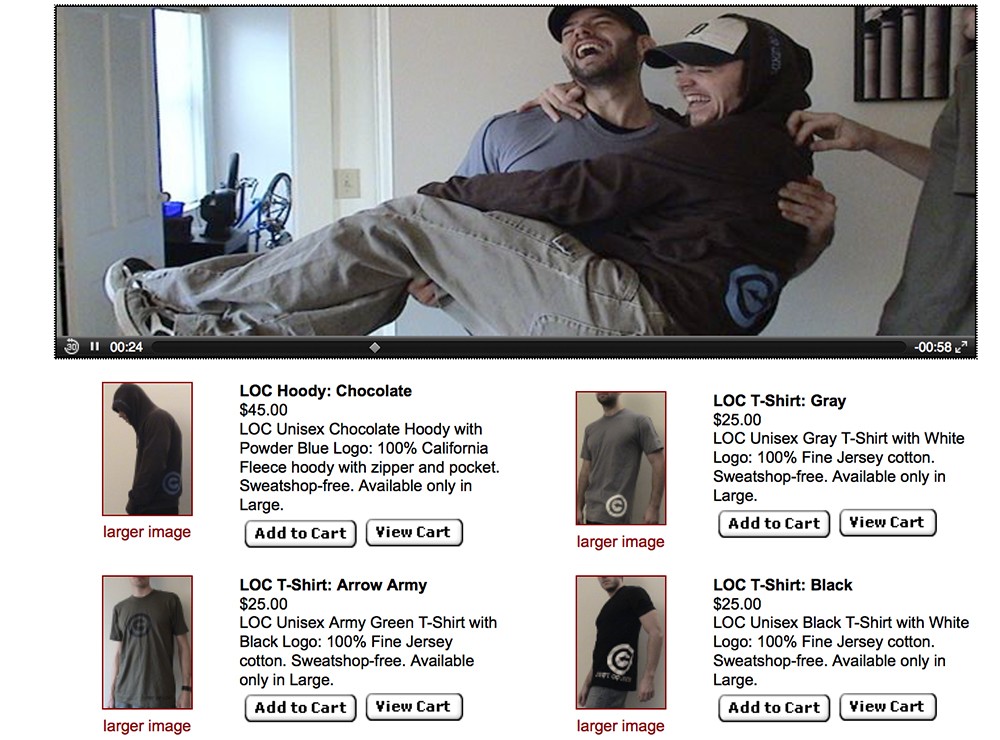This screenshot has height=740, width=1000.
Task: Click the rewind 30 seconds icon
Action: pos(71,346)
